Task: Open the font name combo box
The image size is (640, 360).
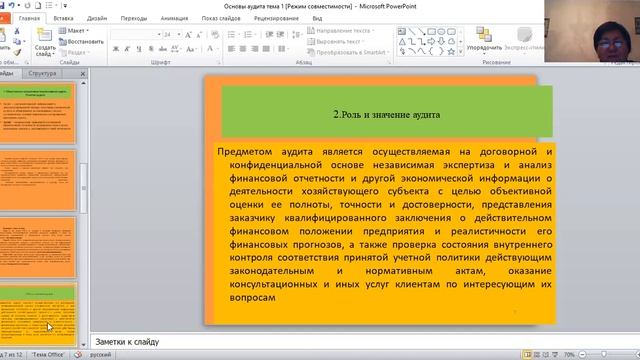Action: (x=136, y=35)
